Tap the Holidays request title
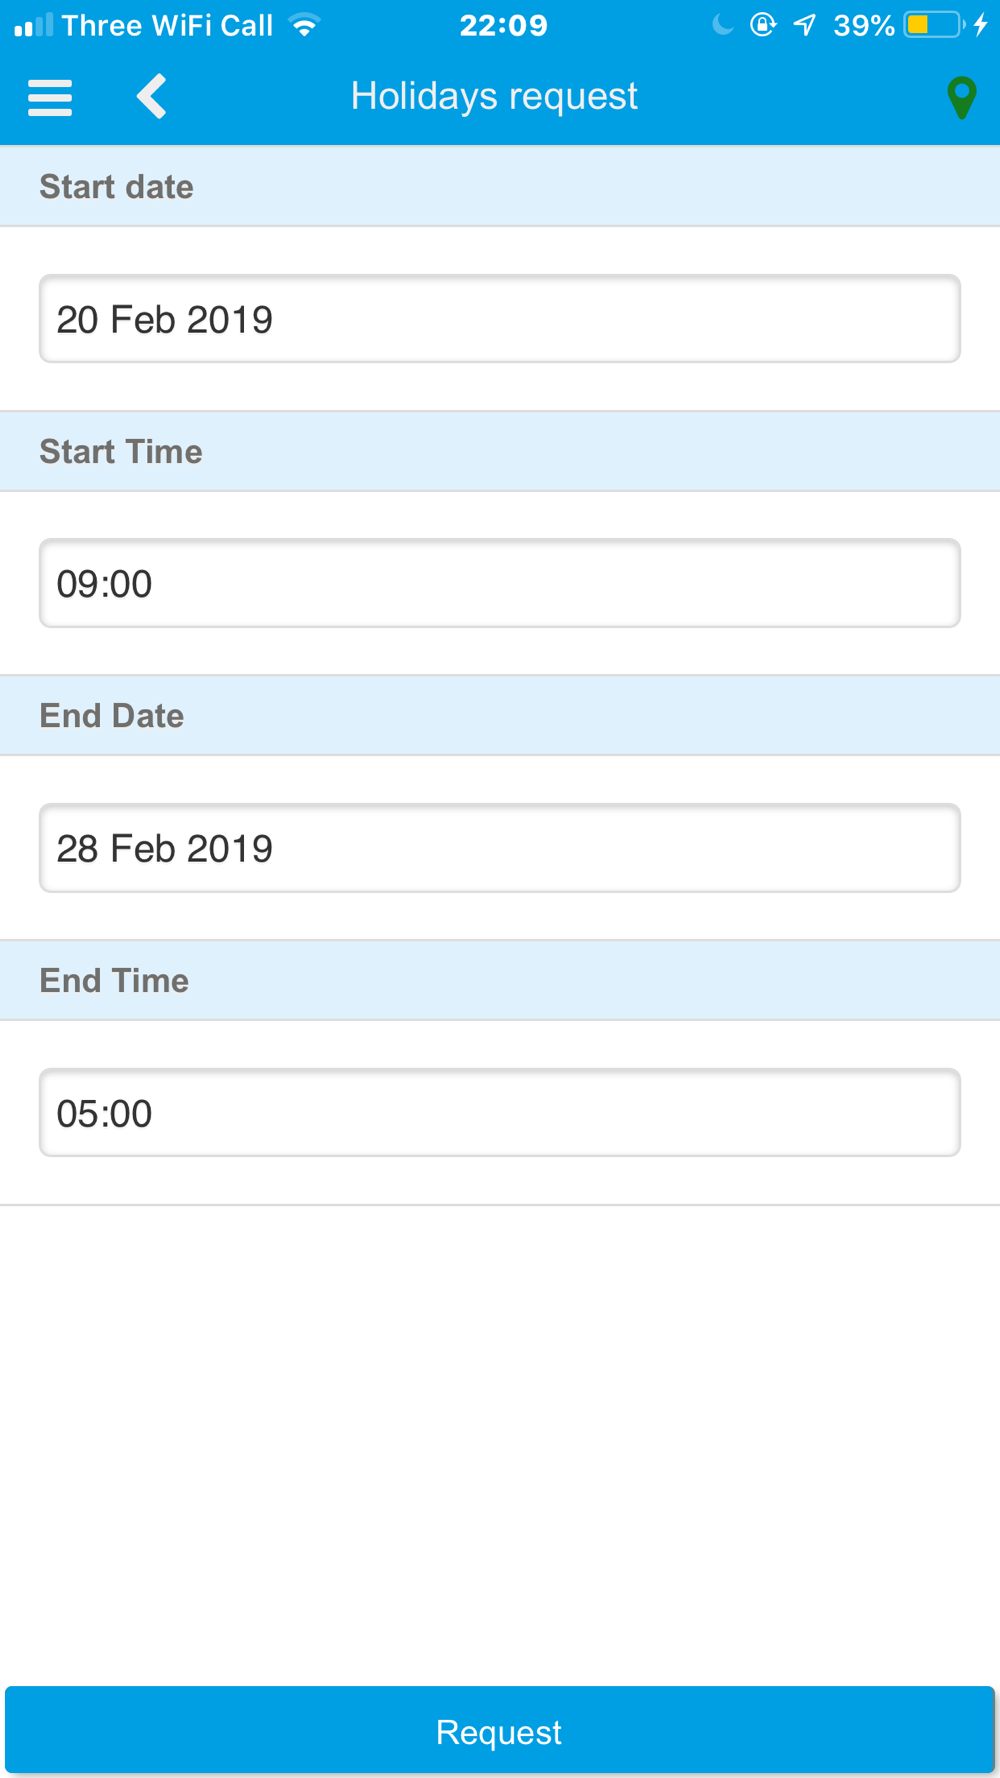 click(x=494, y=97)
